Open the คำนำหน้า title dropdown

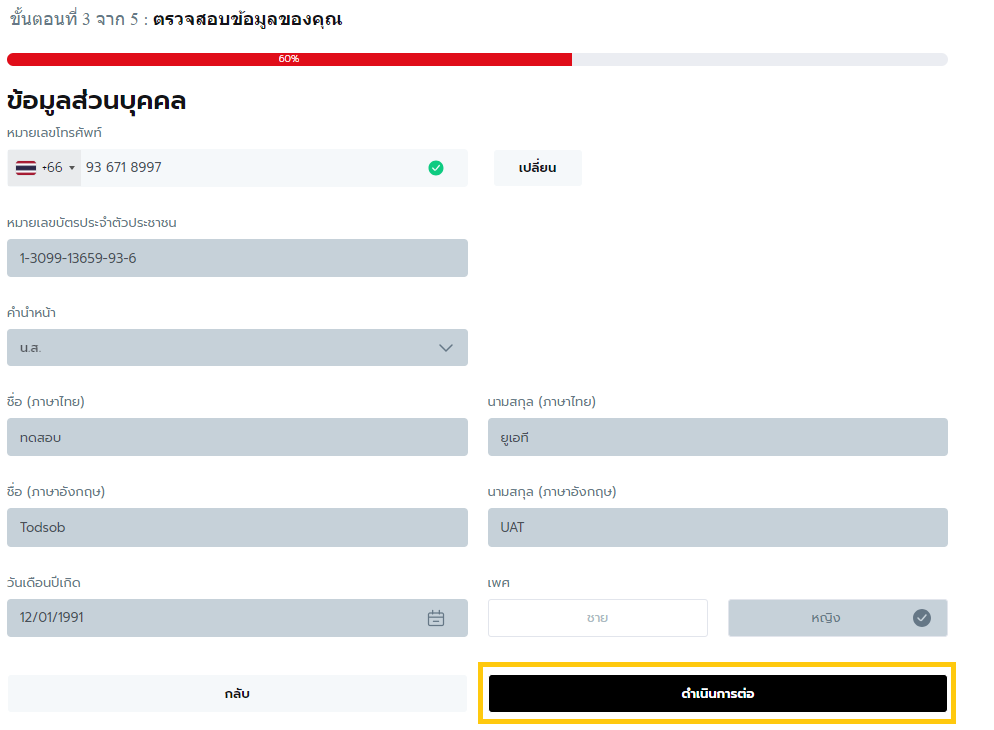[237, 347]
